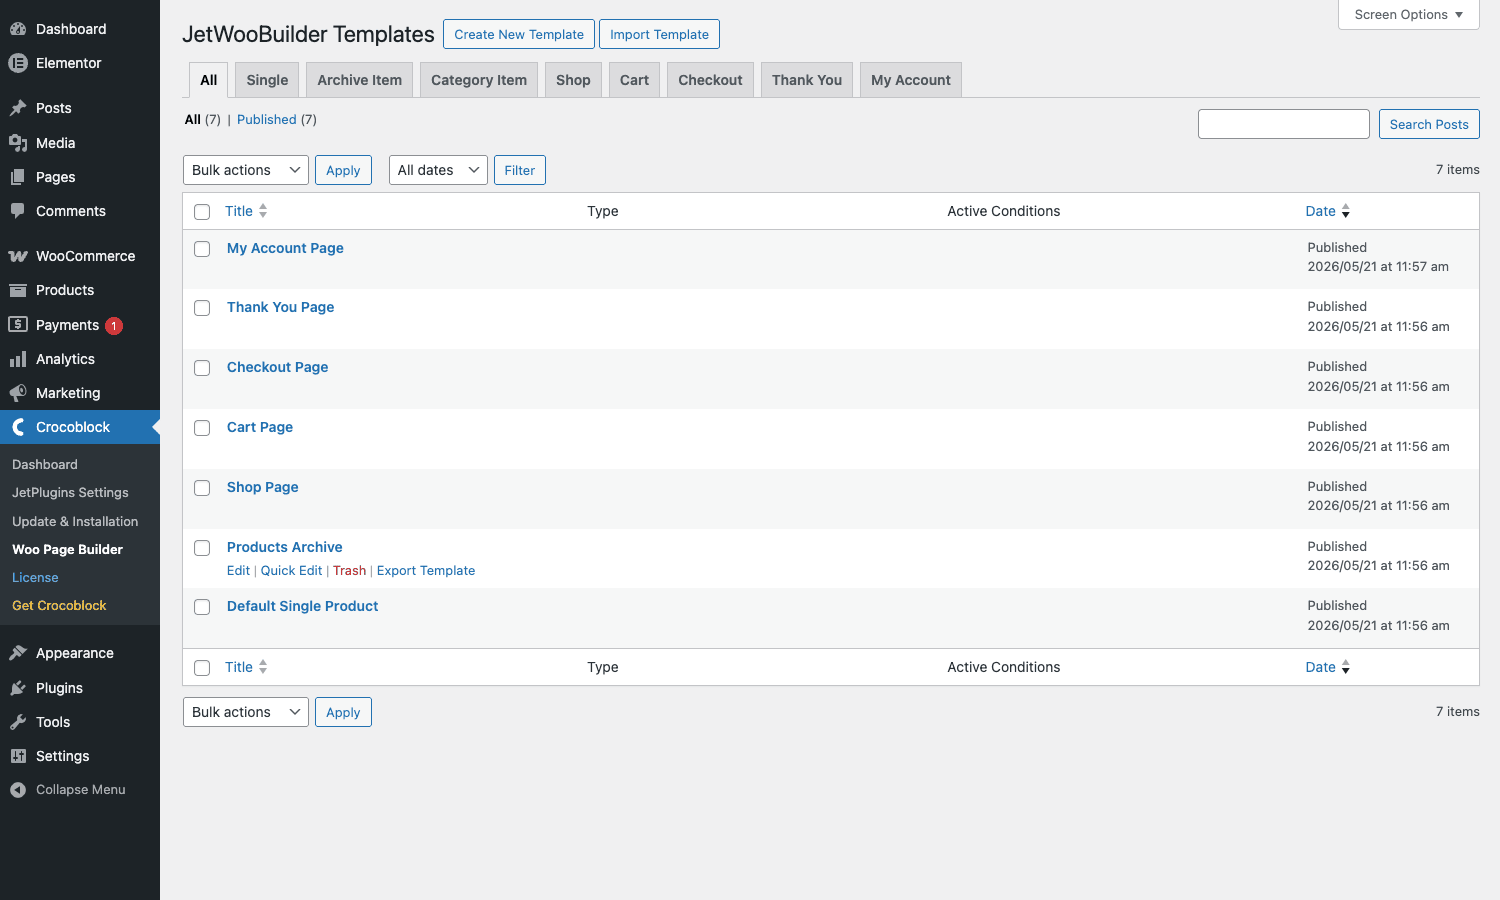Check the Cart Page checkbox
This screenshot has width=1500, height=900.
[x=202, y=428]
